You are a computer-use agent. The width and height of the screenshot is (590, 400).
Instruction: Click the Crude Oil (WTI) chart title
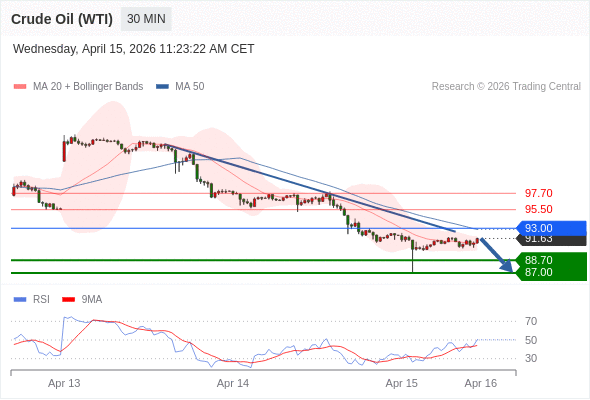(x=62, y=19)
